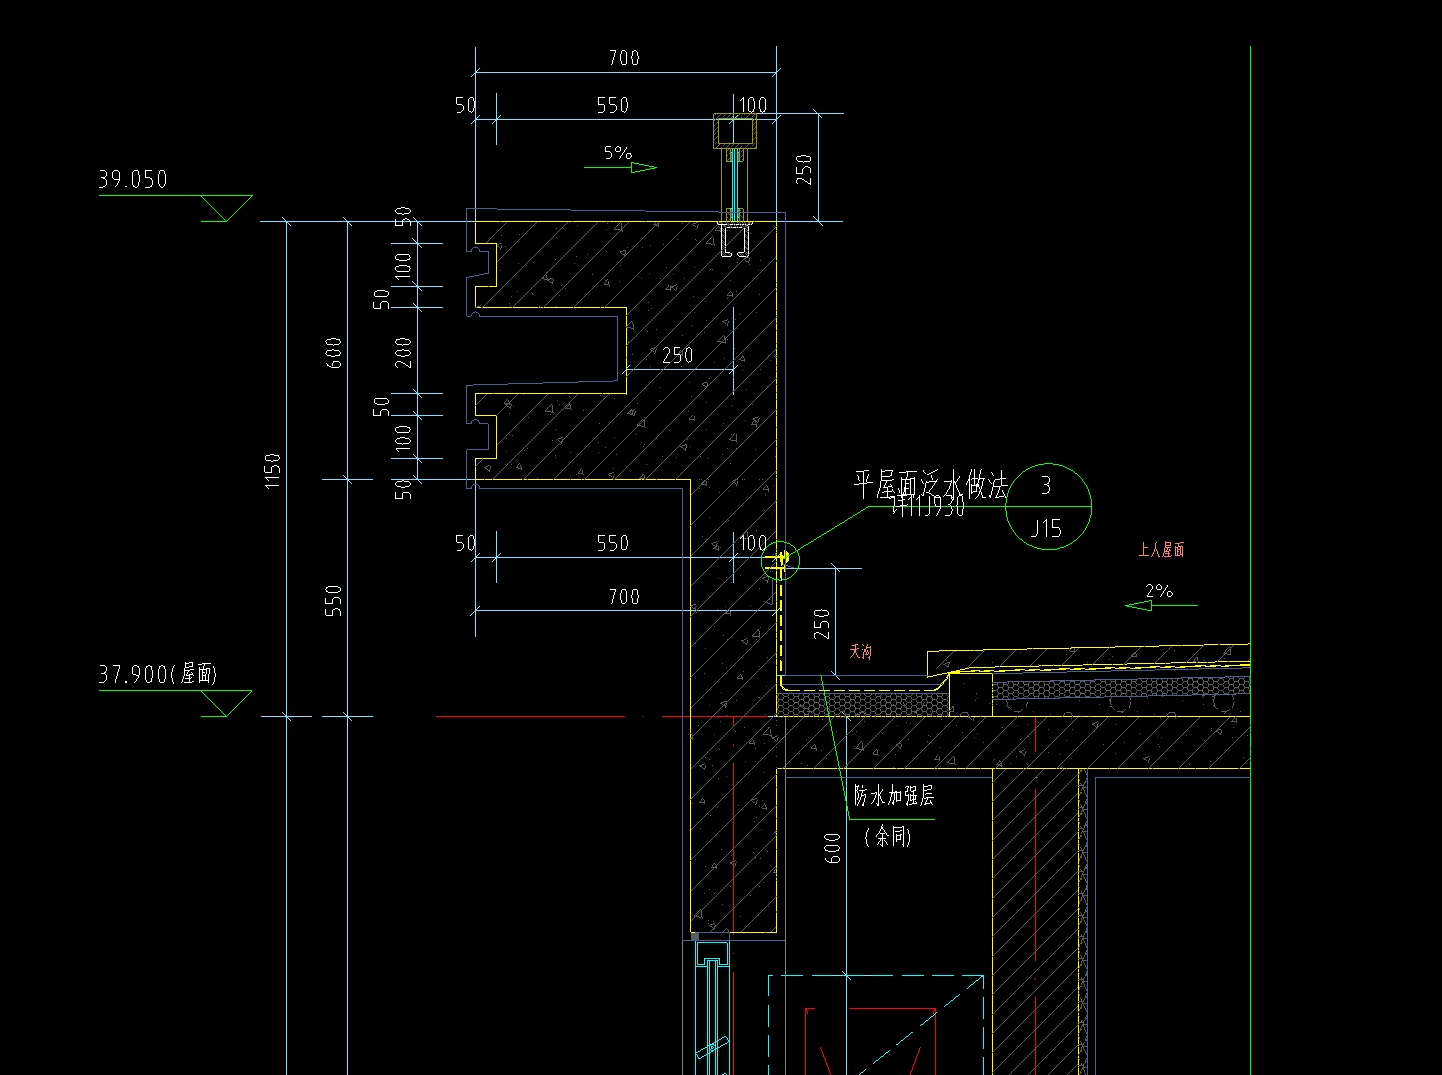Select the 5% slope text
Screen dimensions: 1442x1075
coord(618,153)
